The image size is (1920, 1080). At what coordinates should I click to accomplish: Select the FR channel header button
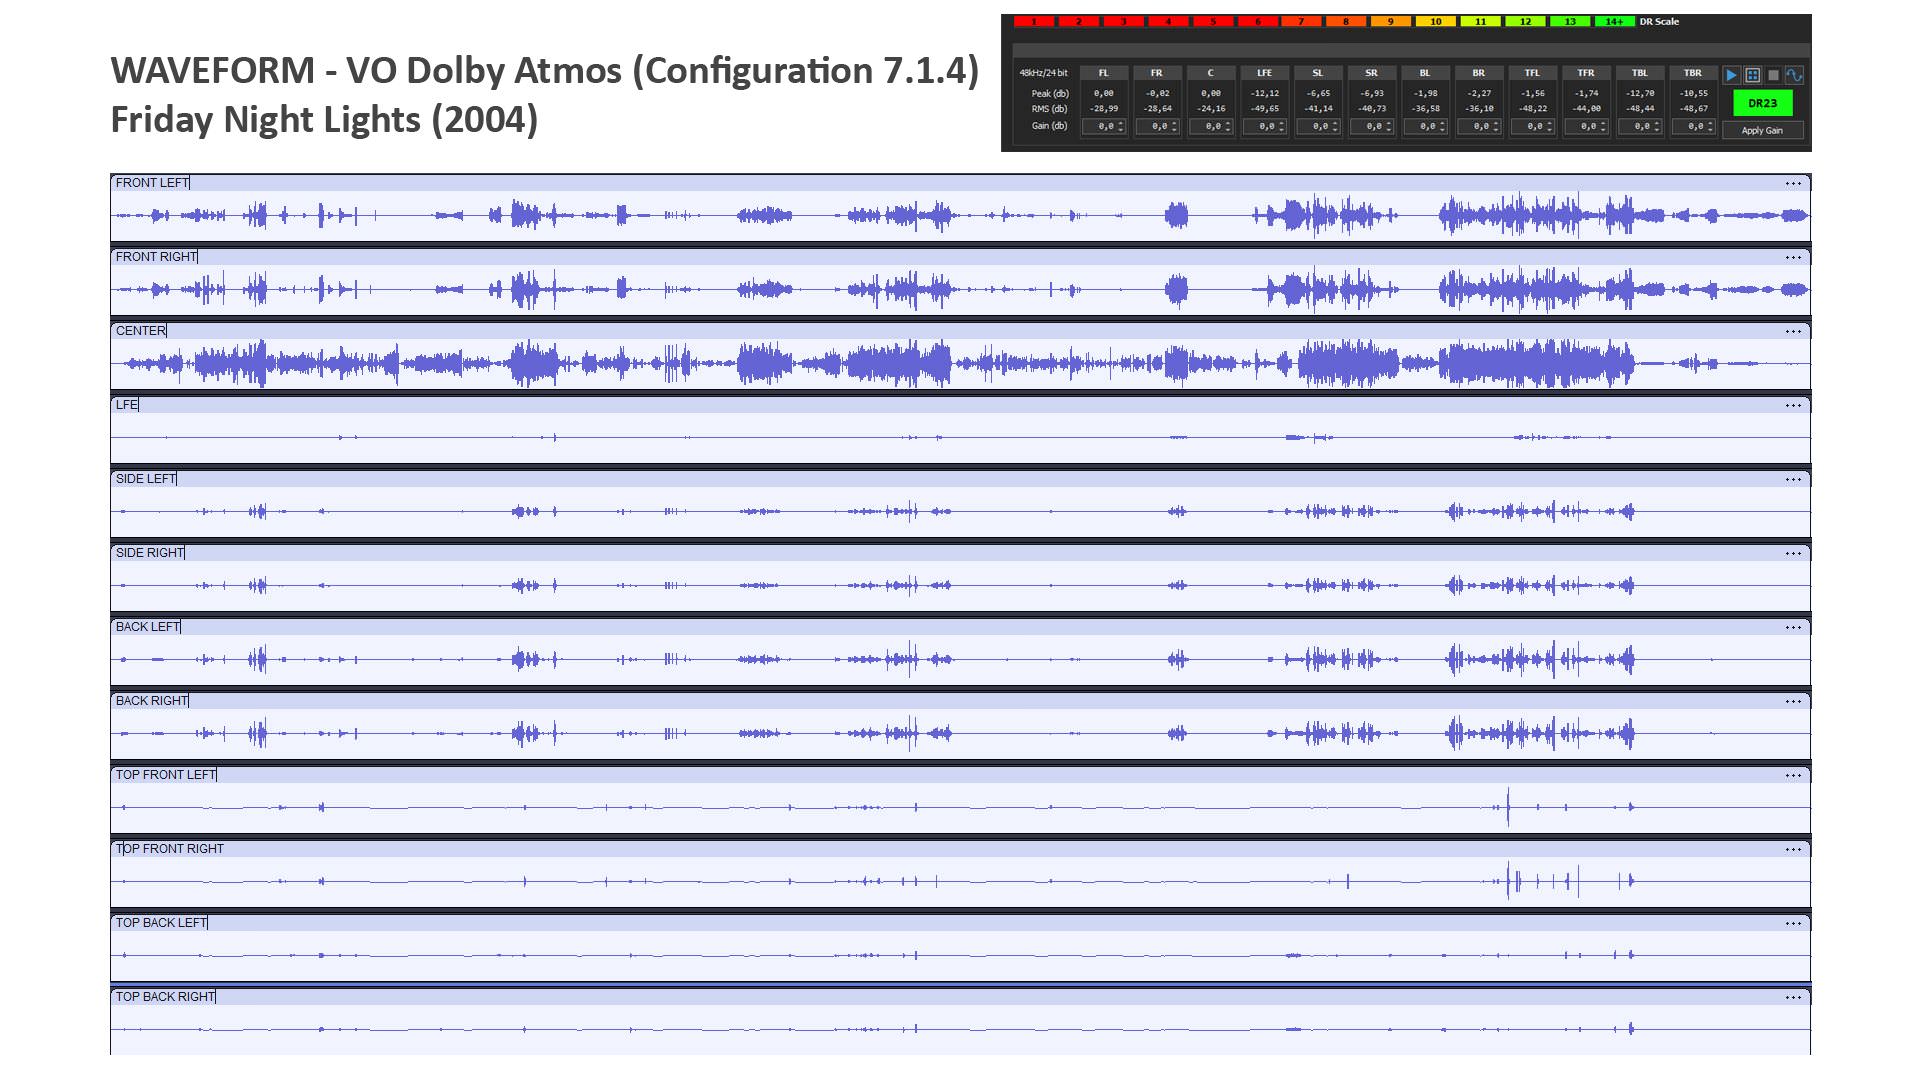click(x=1157, y=73)
